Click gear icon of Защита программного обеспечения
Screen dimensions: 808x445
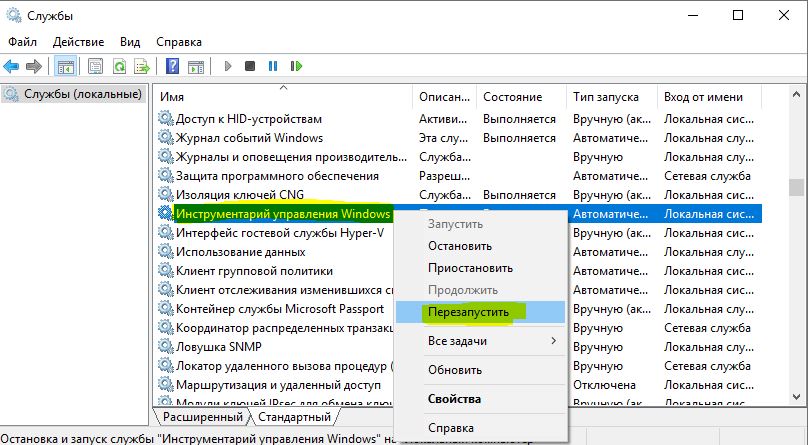coord(165,176)
